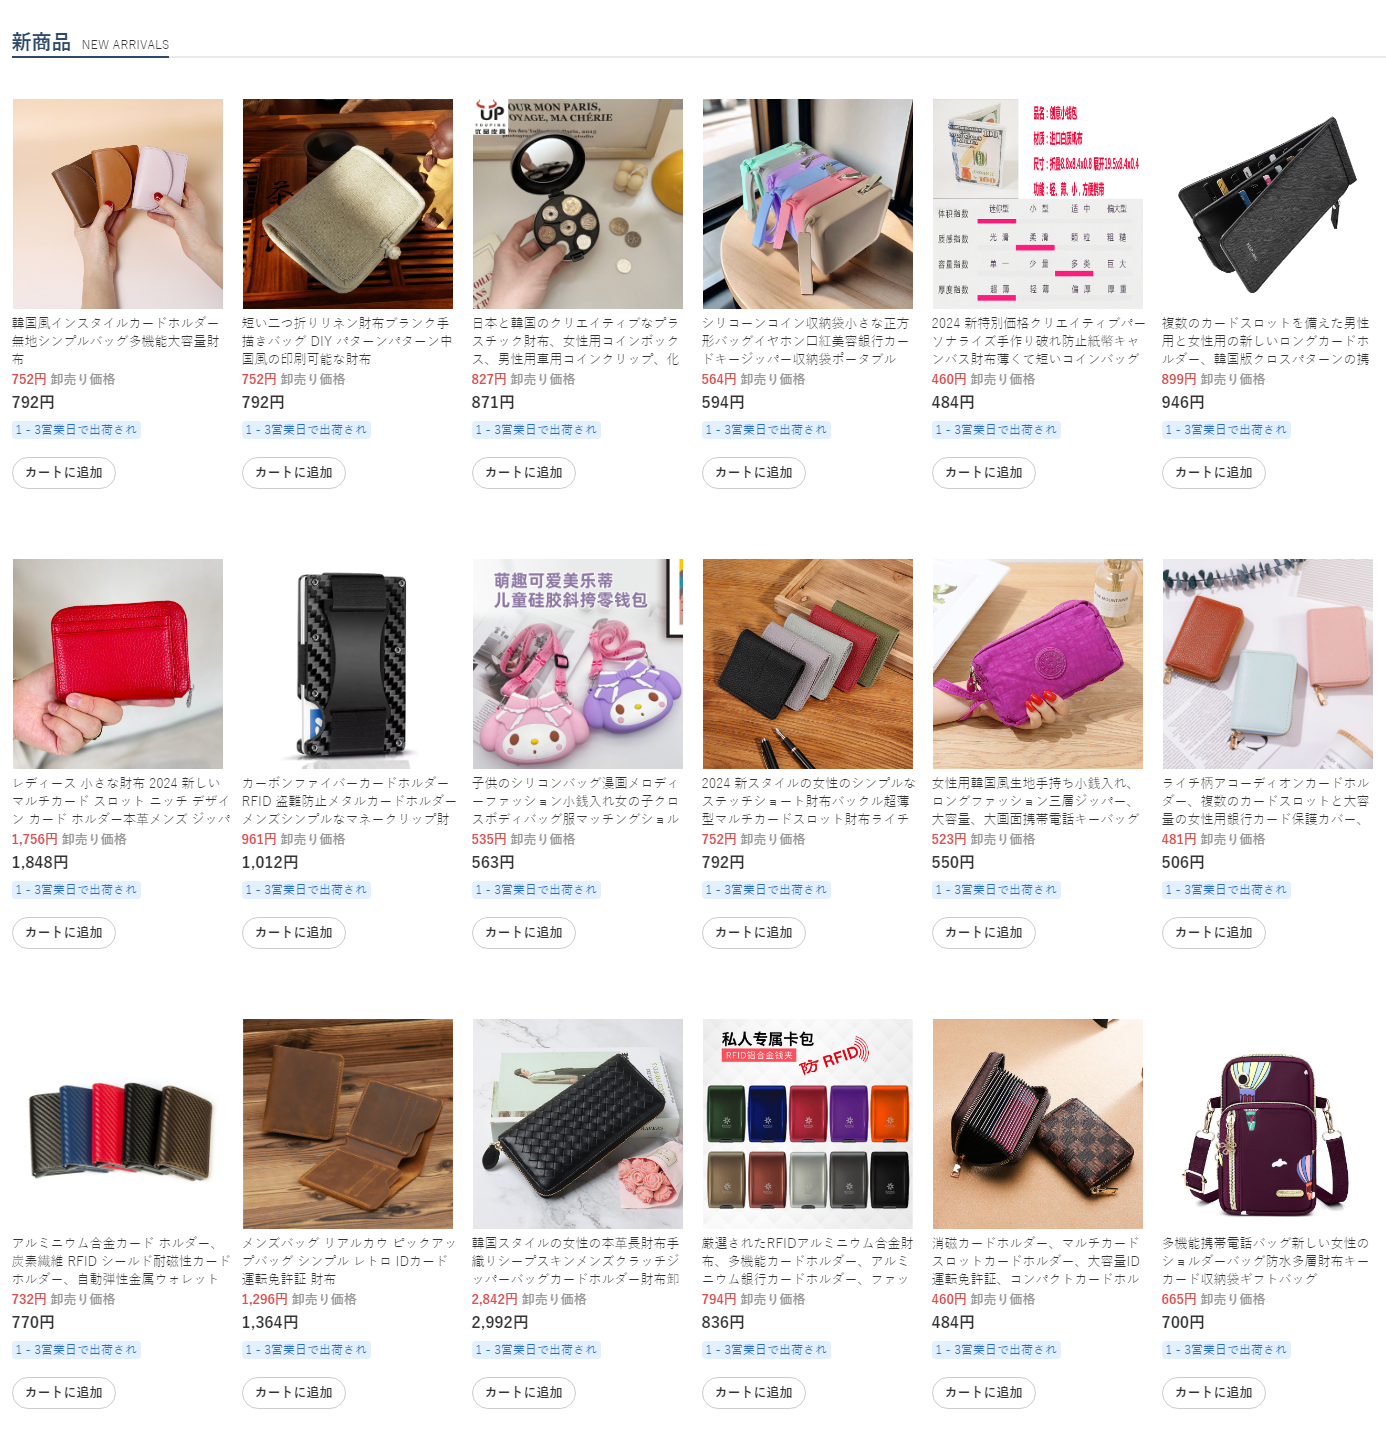Screen dimensions: 1386x1440
Task: Add the 871円 coin clip wallet to cart
Action: pyautogui.click(x=524, y=473)
